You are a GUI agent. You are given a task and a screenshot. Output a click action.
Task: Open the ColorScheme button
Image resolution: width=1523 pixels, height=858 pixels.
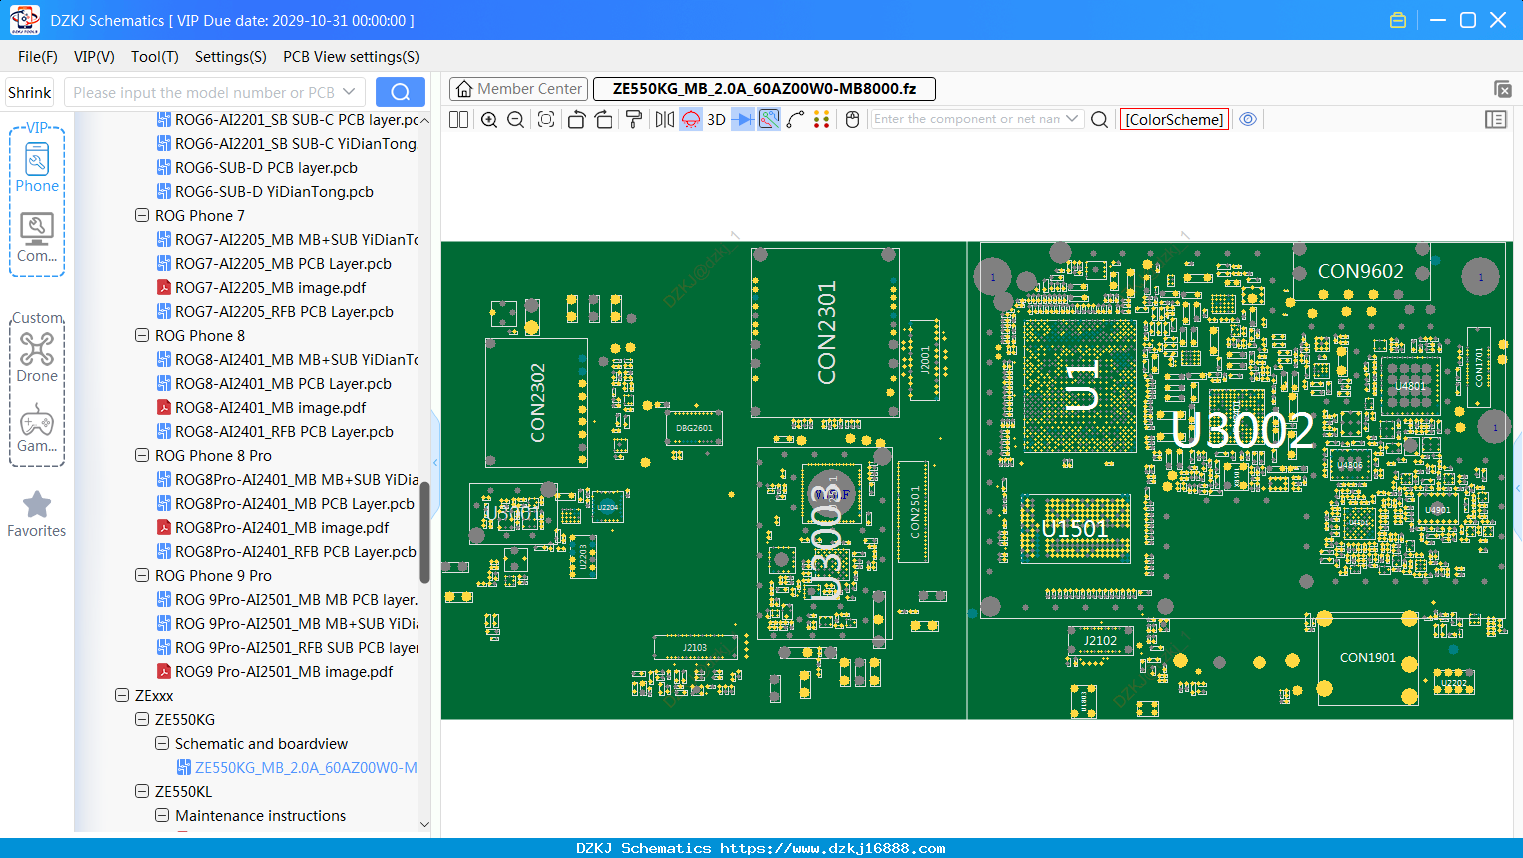pos(1174,119)
